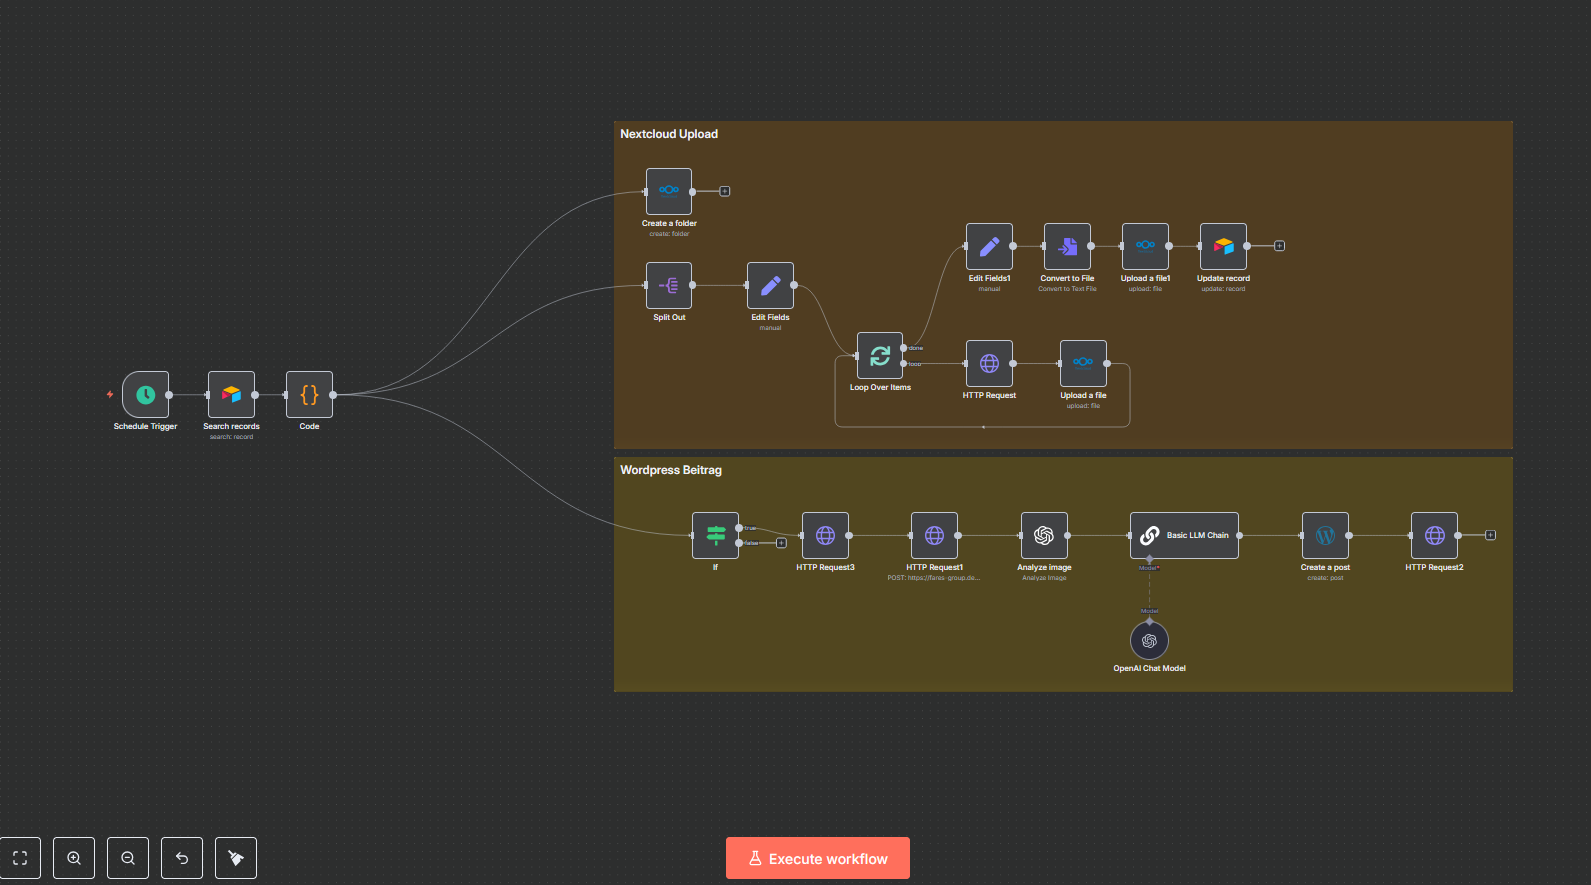The height and width of the screenshot is (885, 1591).
Task: Open the If node
Action: click(x=715, y=535)
